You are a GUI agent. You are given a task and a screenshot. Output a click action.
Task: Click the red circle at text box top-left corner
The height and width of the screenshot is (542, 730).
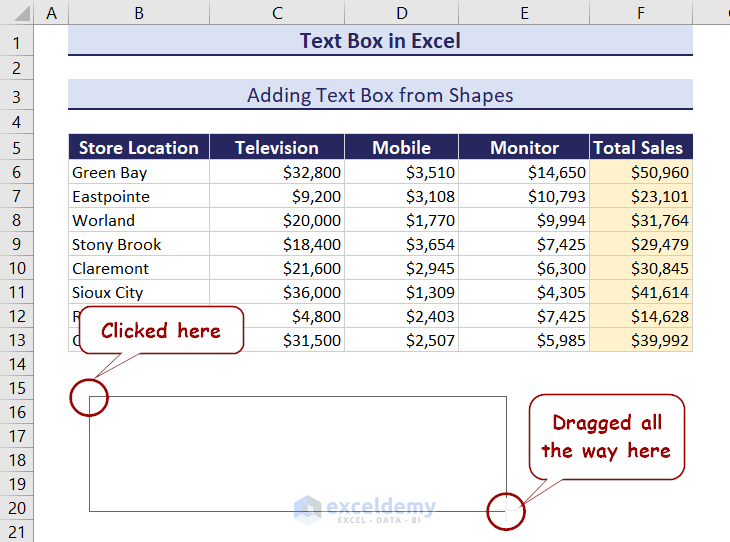tap(89, 397)
